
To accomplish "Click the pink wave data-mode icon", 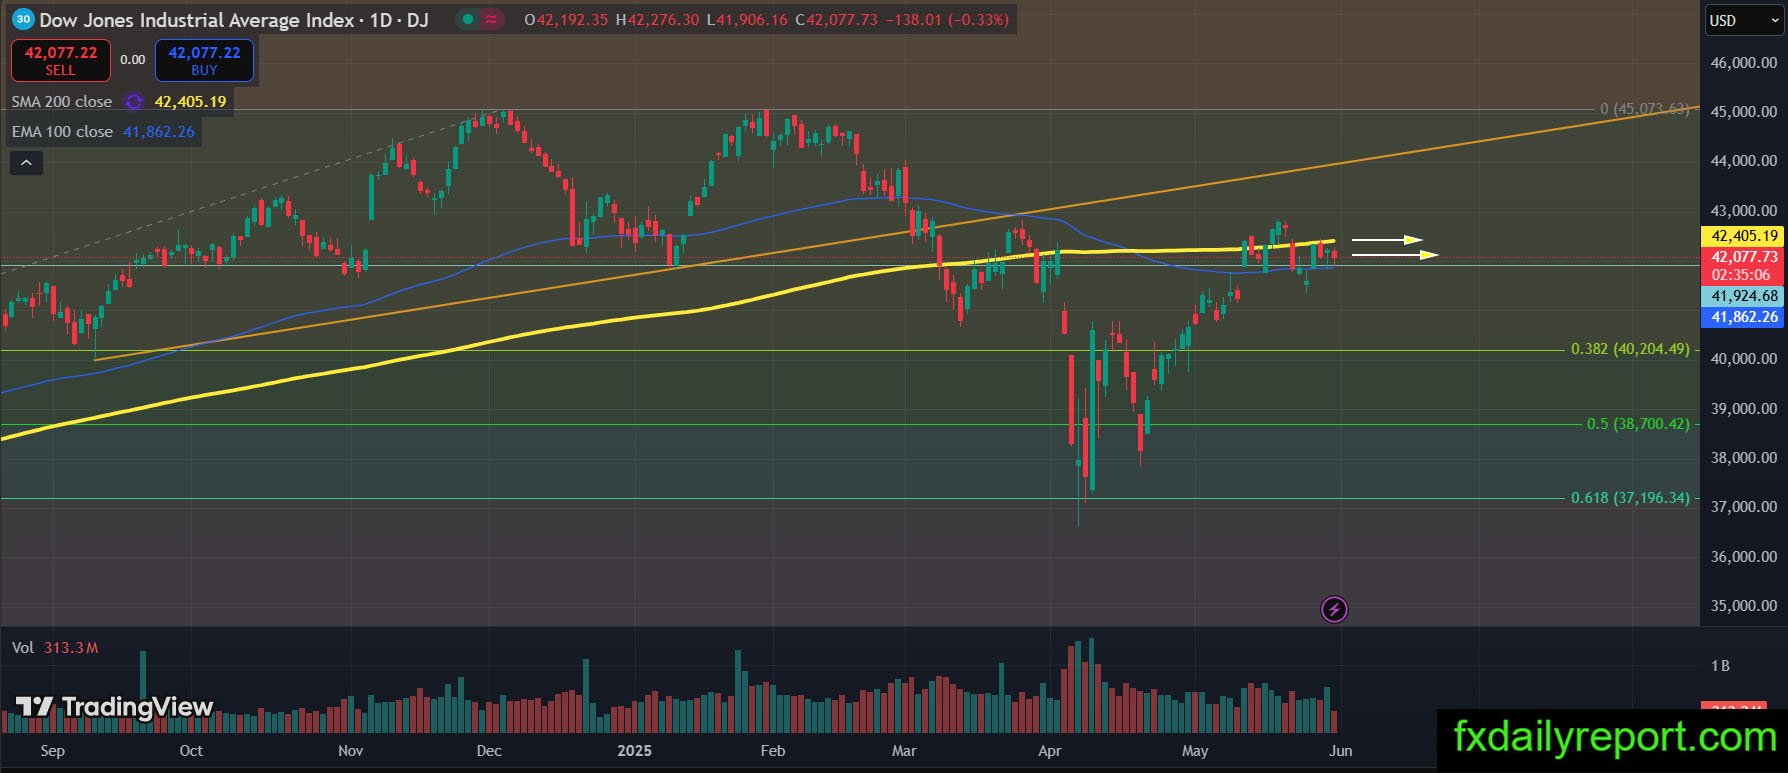I will click(491, 19).
